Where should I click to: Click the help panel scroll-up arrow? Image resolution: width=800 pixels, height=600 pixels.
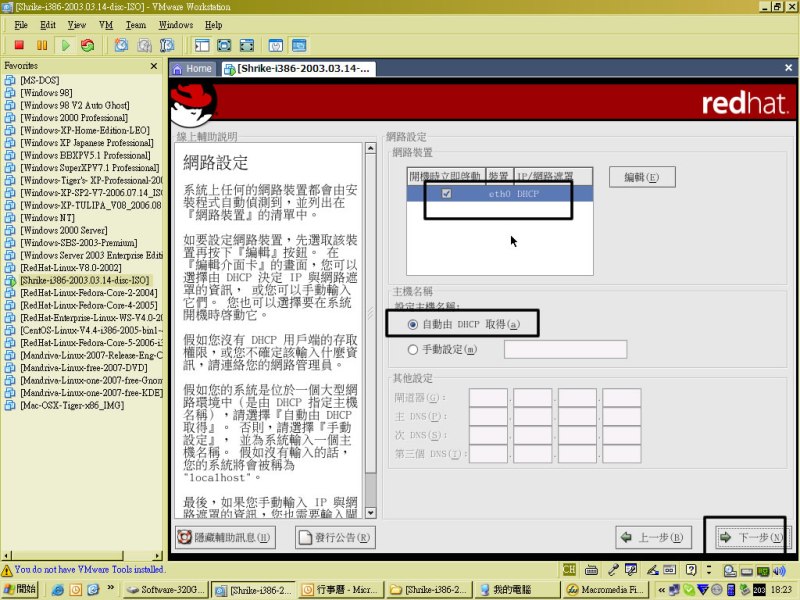(x=370, y=148)
